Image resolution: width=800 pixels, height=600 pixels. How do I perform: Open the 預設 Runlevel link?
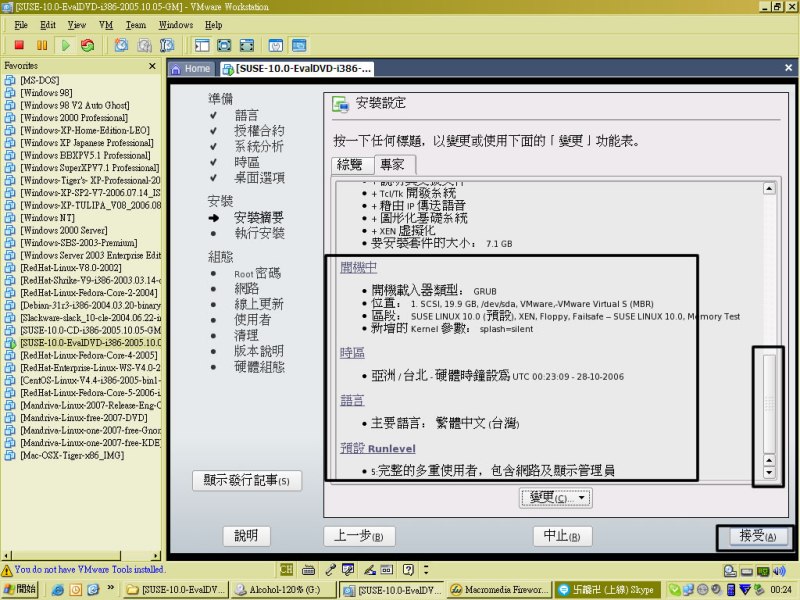[x=378, y=448]
